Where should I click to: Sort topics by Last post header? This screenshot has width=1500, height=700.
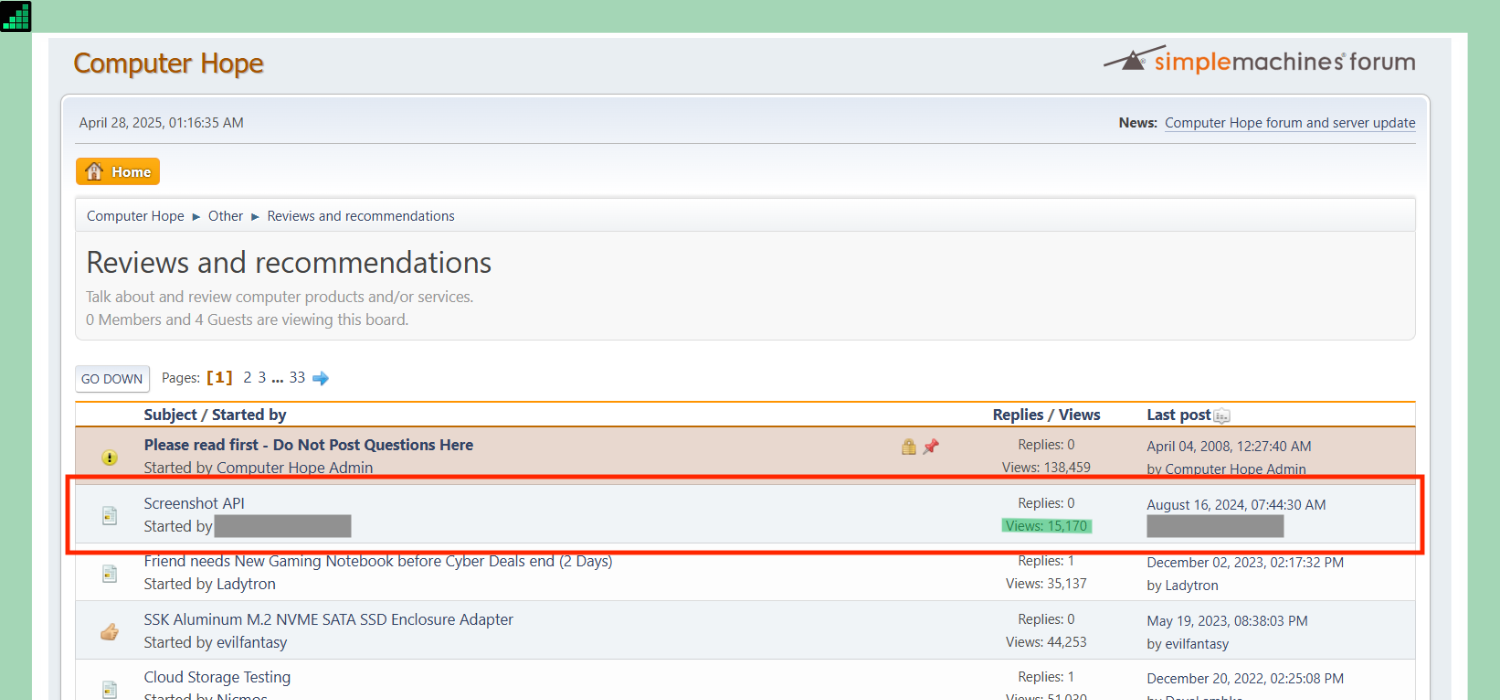(1178, 415)
